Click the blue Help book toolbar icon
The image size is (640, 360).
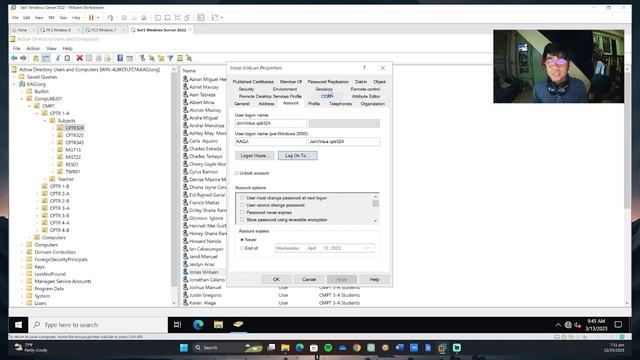120,58
